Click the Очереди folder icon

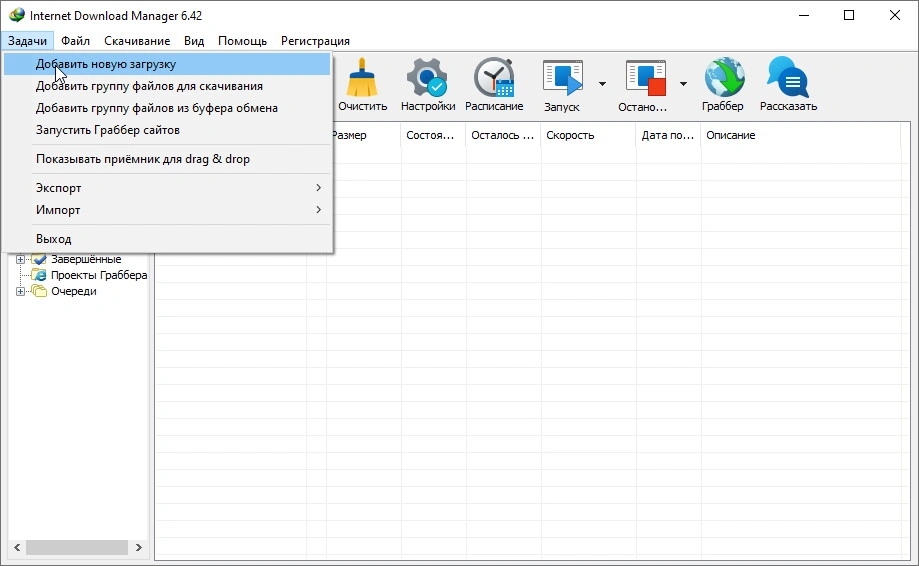39,291
